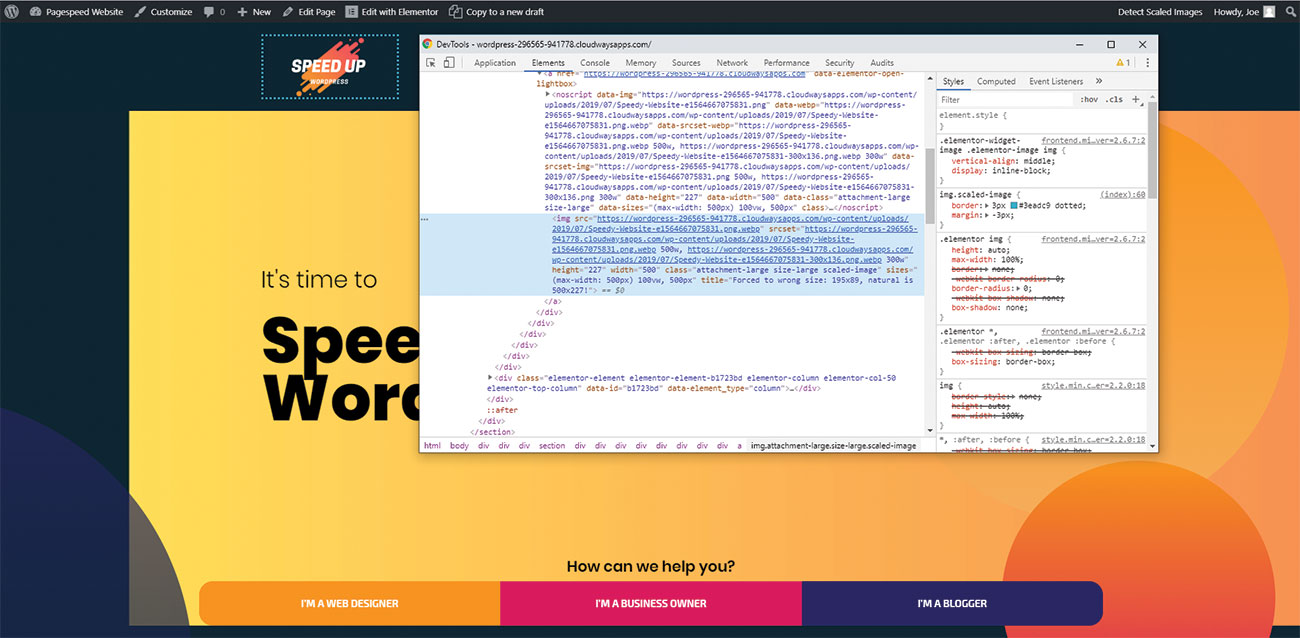Click the yellow warning count icon

point(1123,63)
